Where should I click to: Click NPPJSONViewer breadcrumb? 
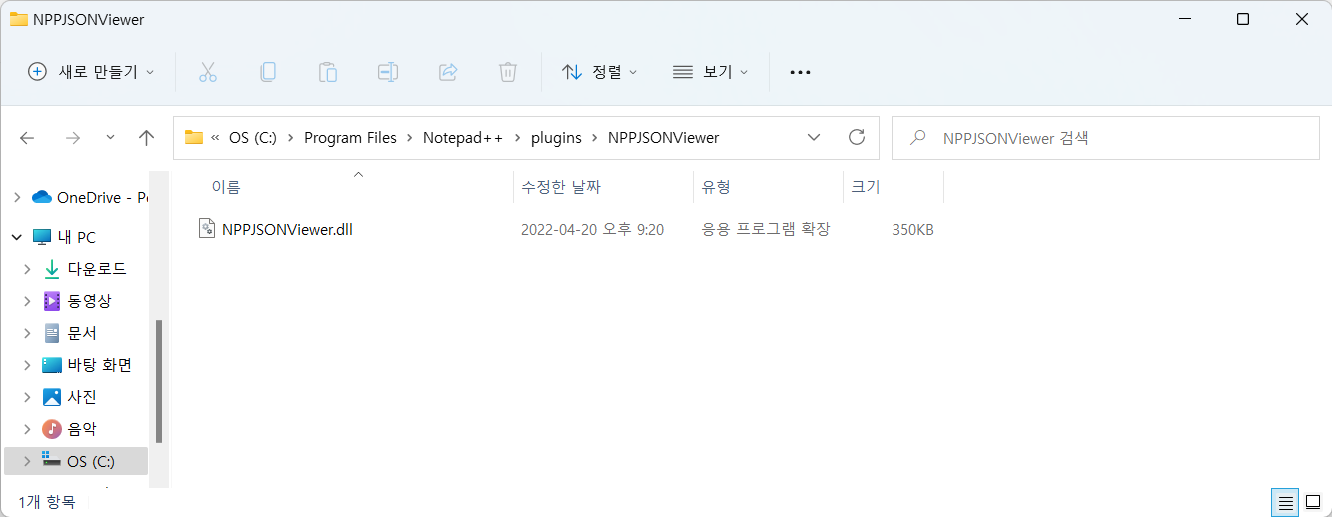point(663,138)
